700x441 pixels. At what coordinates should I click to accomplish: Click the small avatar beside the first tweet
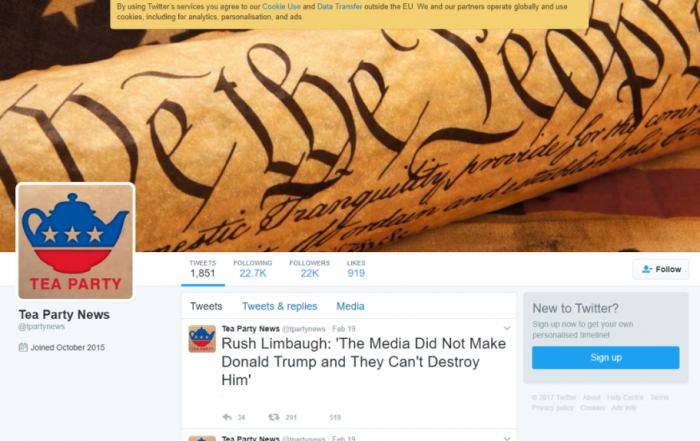(x=202, y=339)
